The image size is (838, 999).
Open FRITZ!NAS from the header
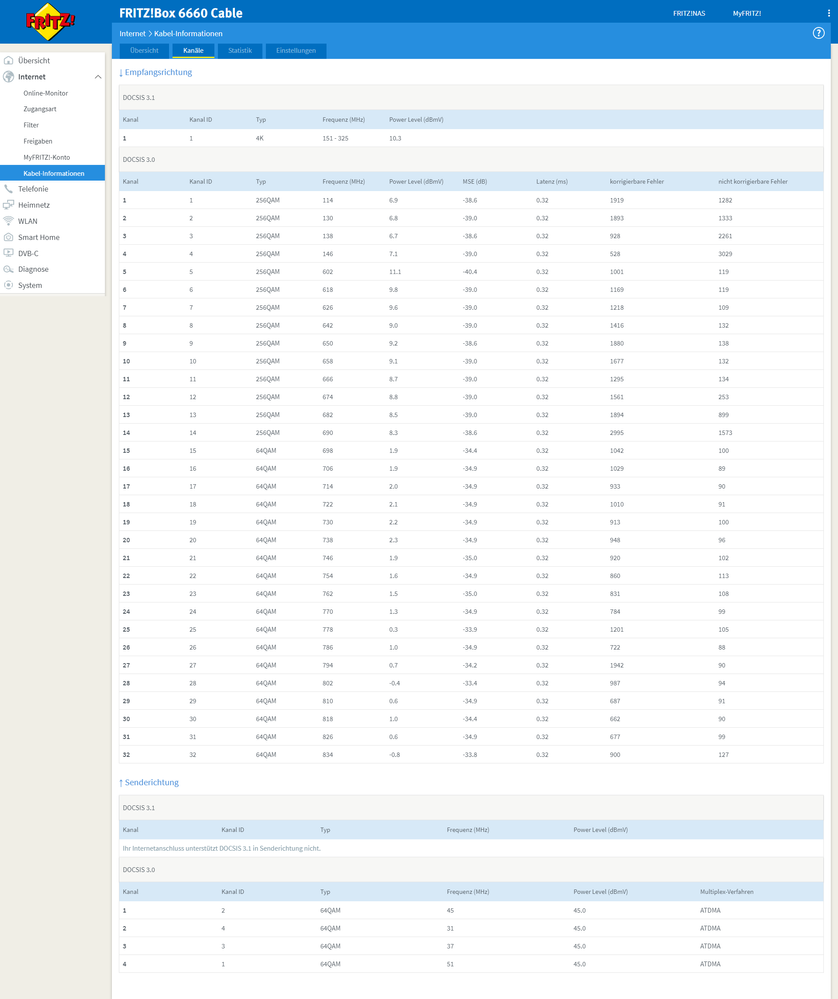pos(689,12)
